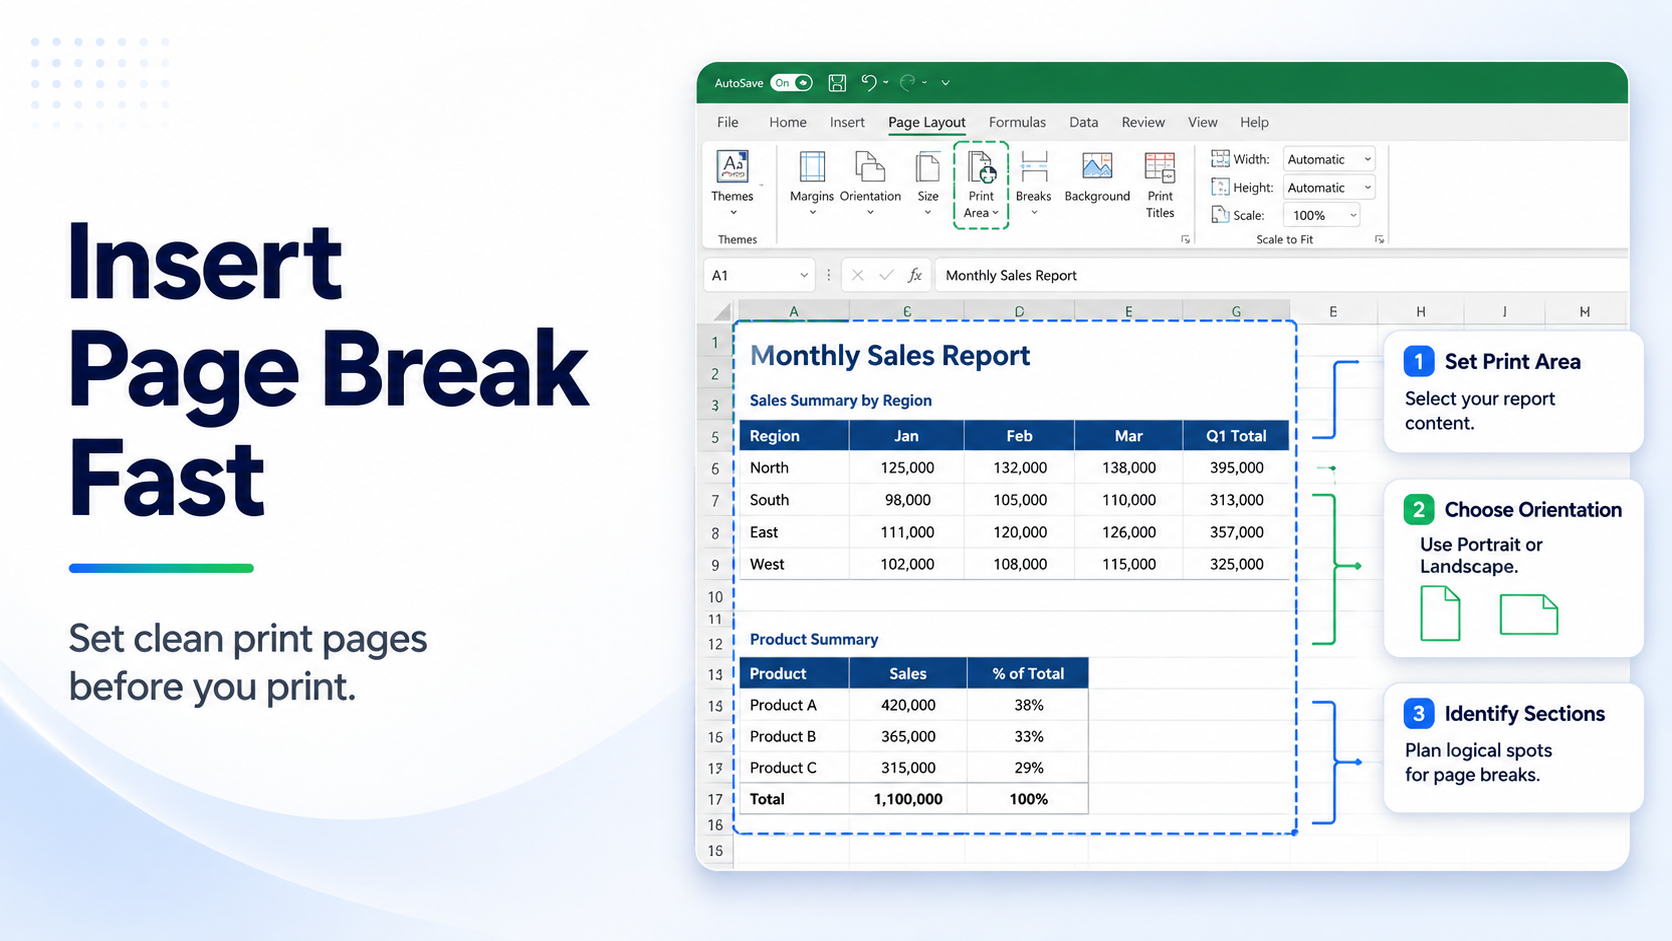
Task: Switch to the Home tab
Action: tap(788, 122)
